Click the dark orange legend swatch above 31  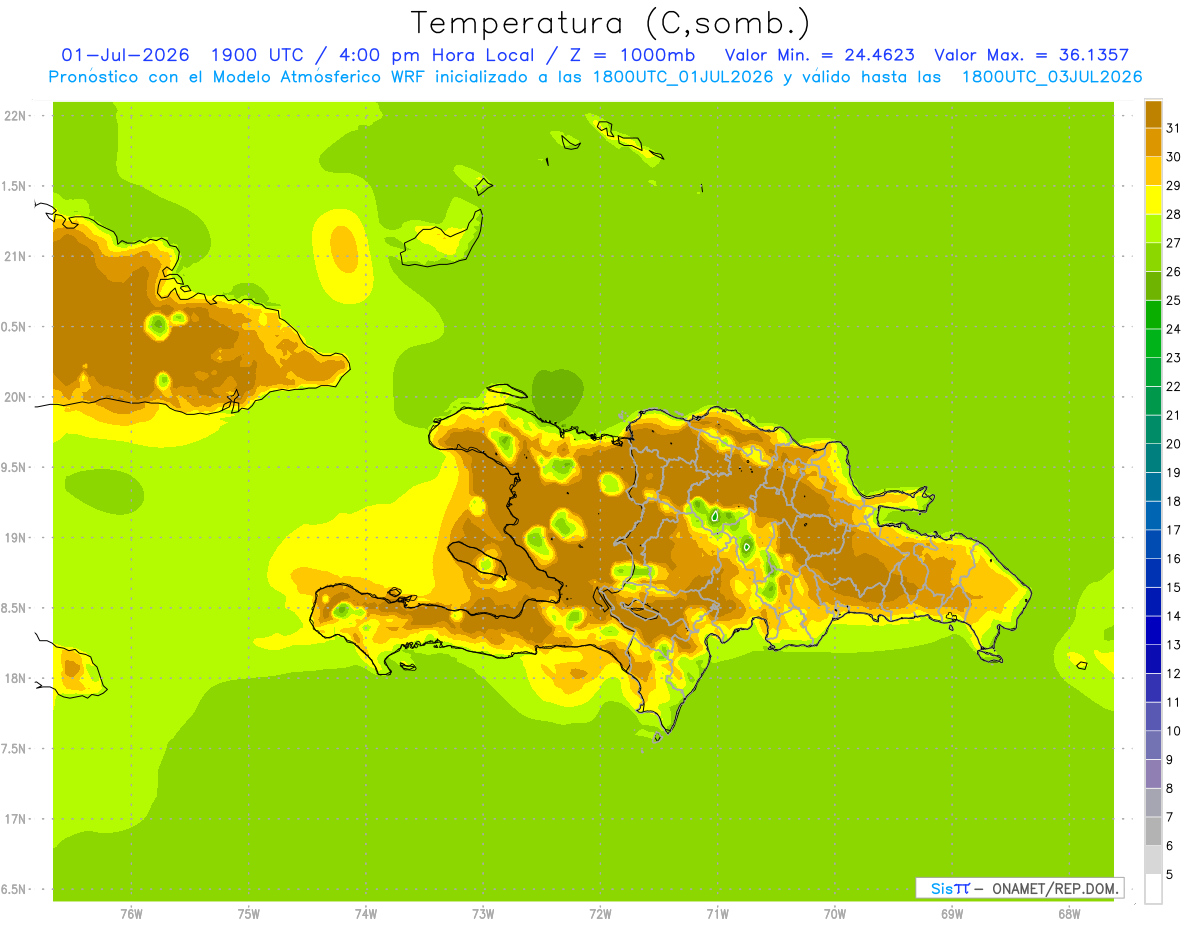click(1153, 114)
